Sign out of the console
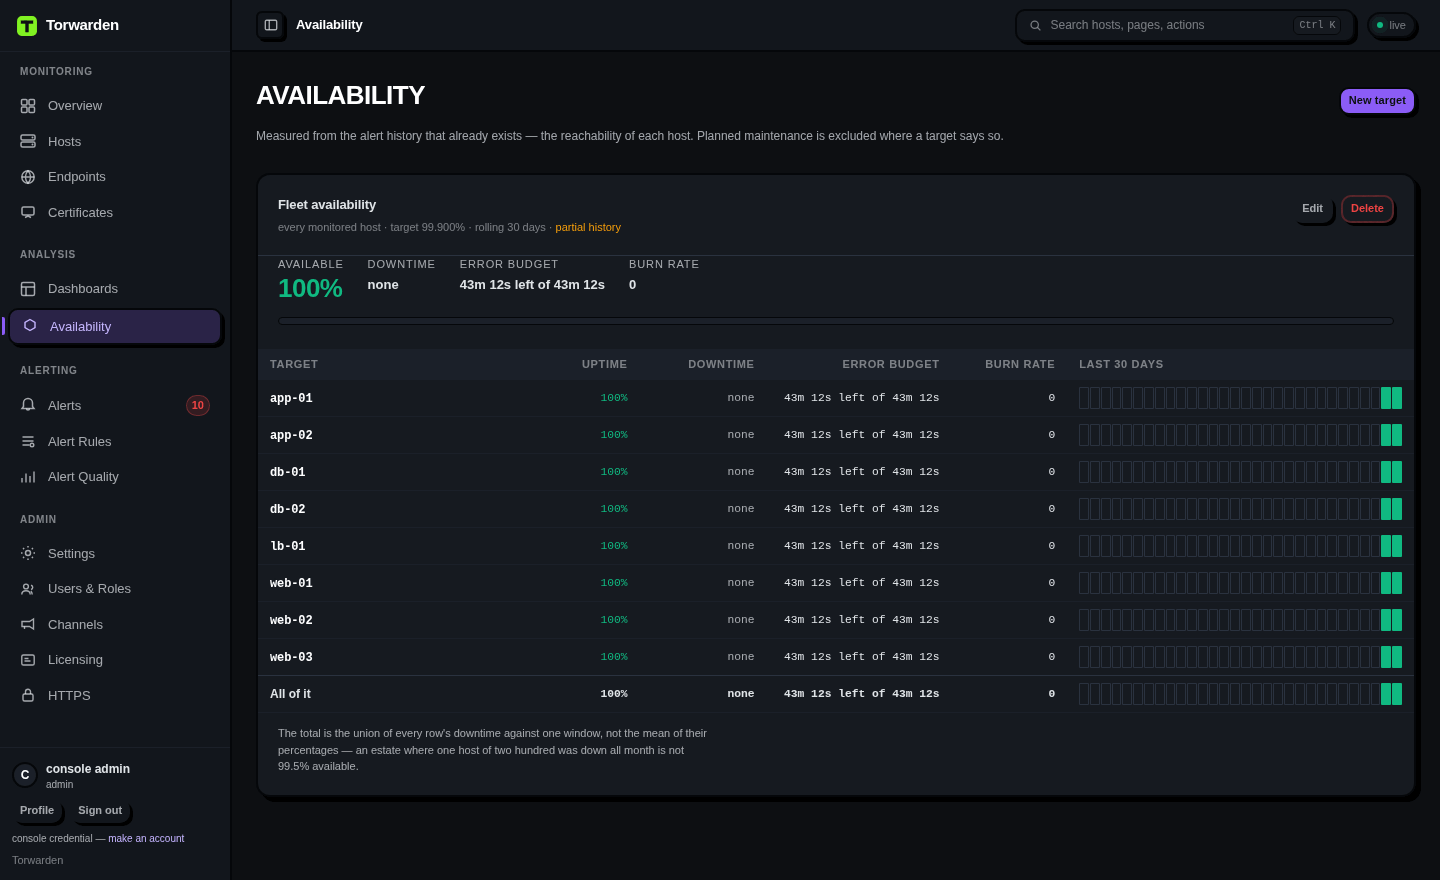The width and height of the screenshot is (1440, 880). point(100,811)
